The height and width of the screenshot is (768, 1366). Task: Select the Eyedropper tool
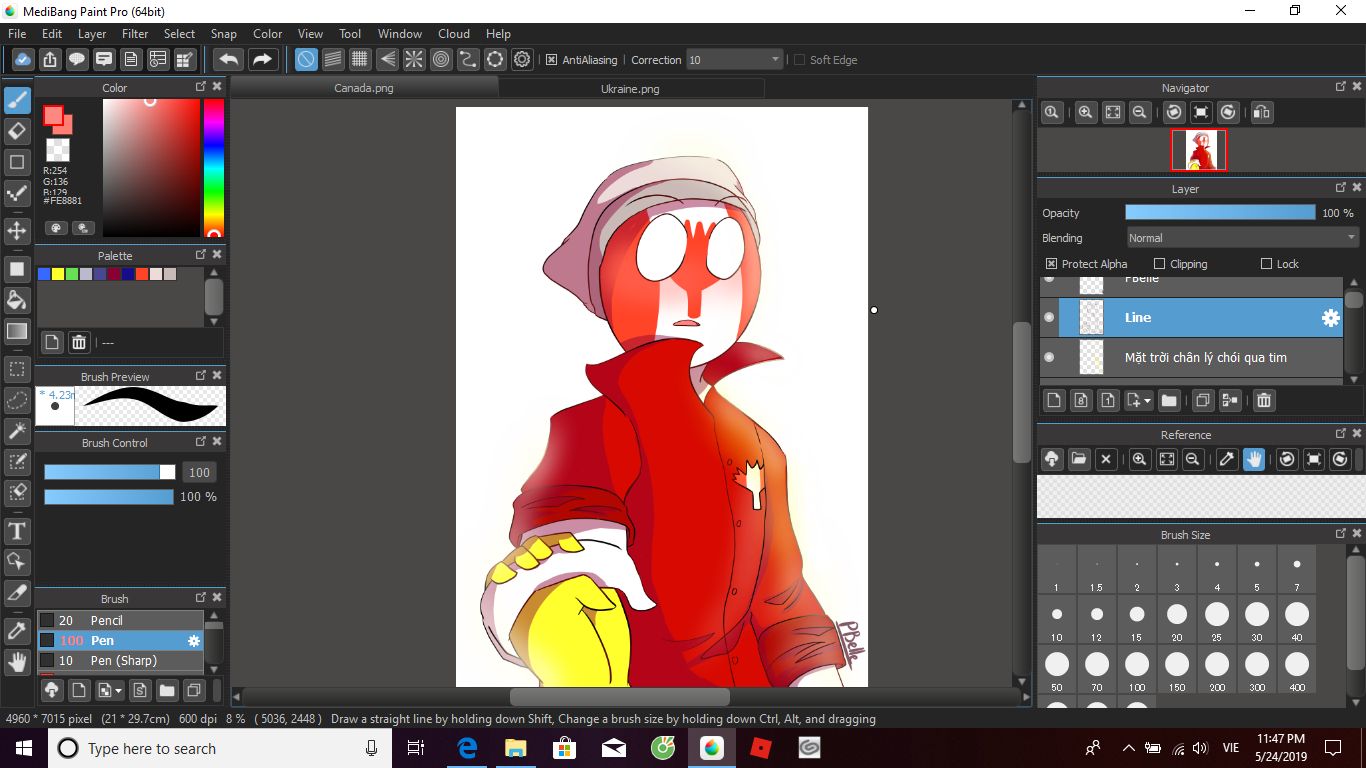tap(17, 631)
